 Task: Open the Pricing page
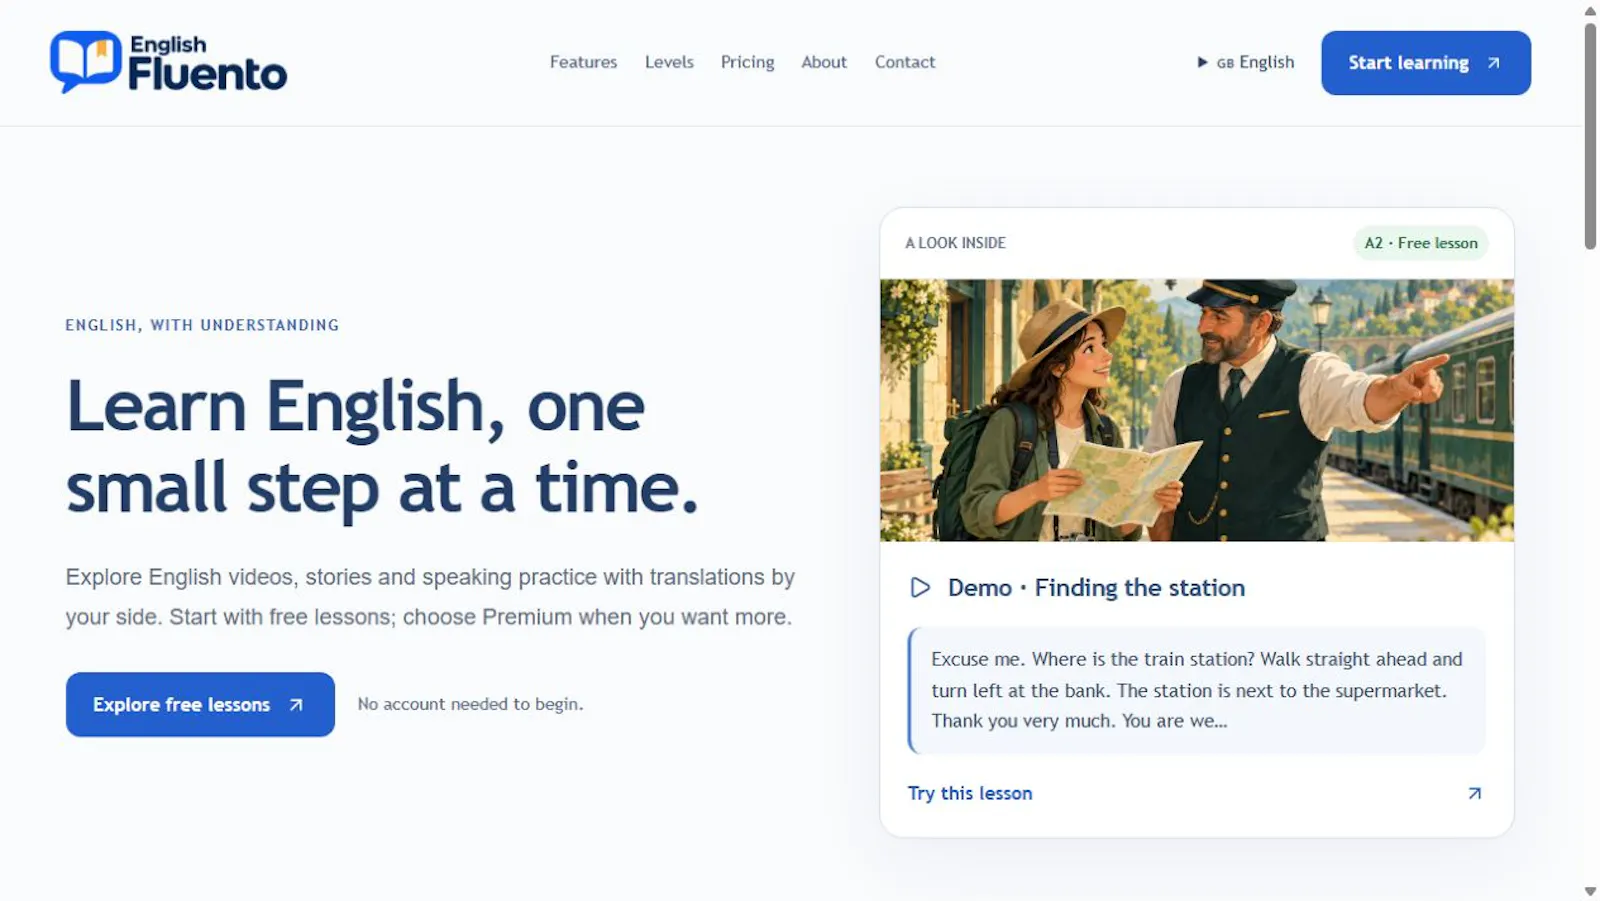[747, 62]
